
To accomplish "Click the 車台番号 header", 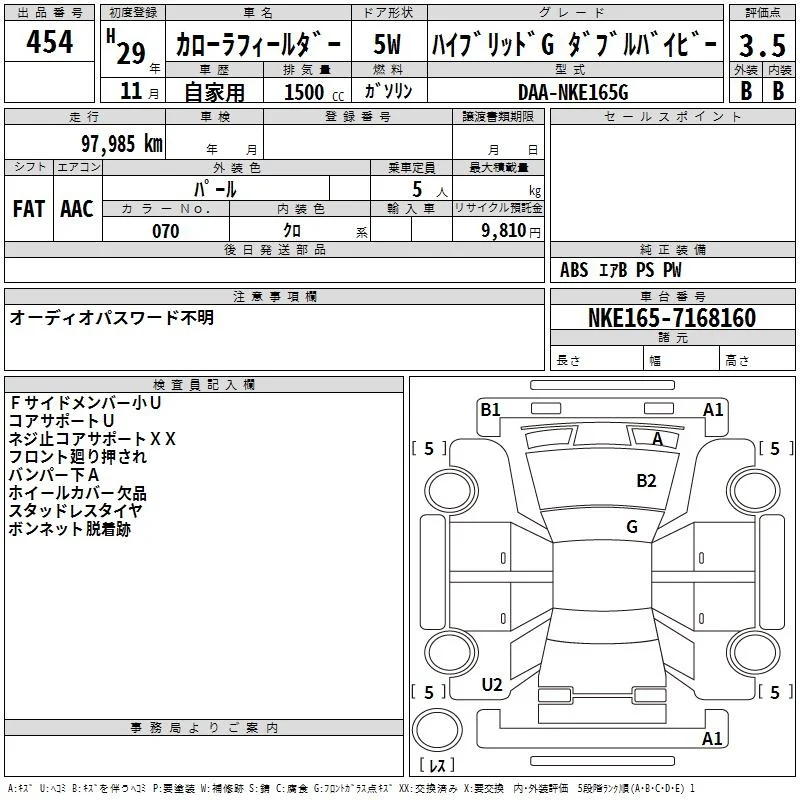I will point(672,296).
